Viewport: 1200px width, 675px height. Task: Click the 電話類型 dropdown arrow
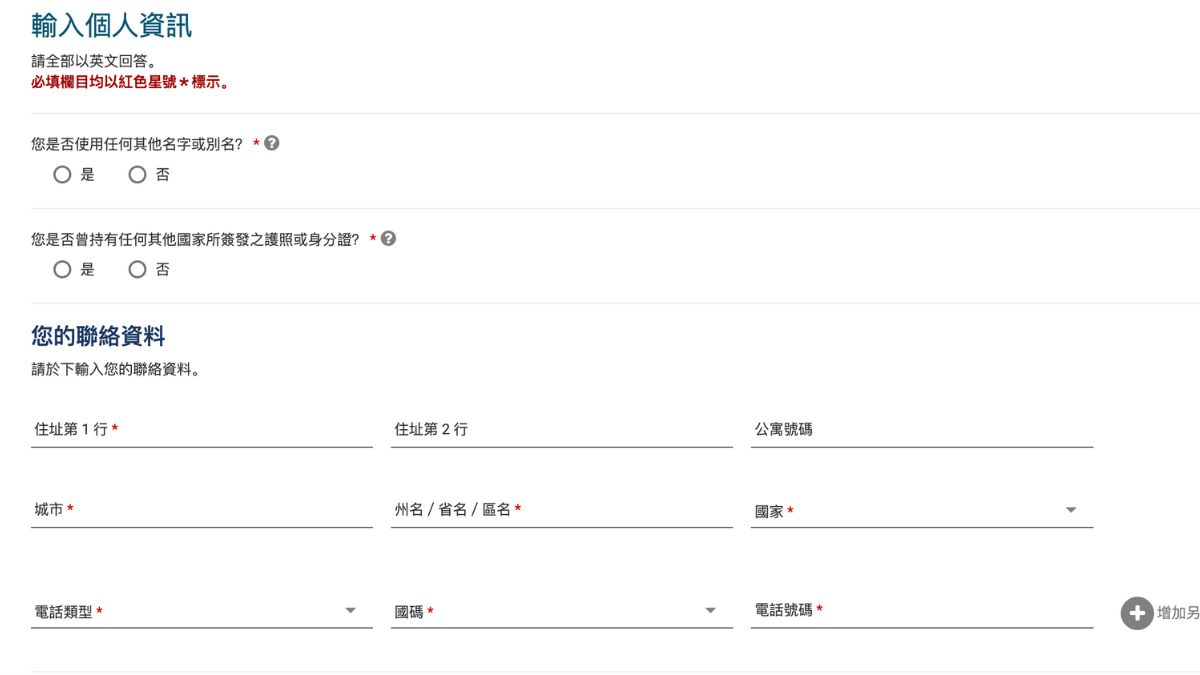click(x=351, y=610)
